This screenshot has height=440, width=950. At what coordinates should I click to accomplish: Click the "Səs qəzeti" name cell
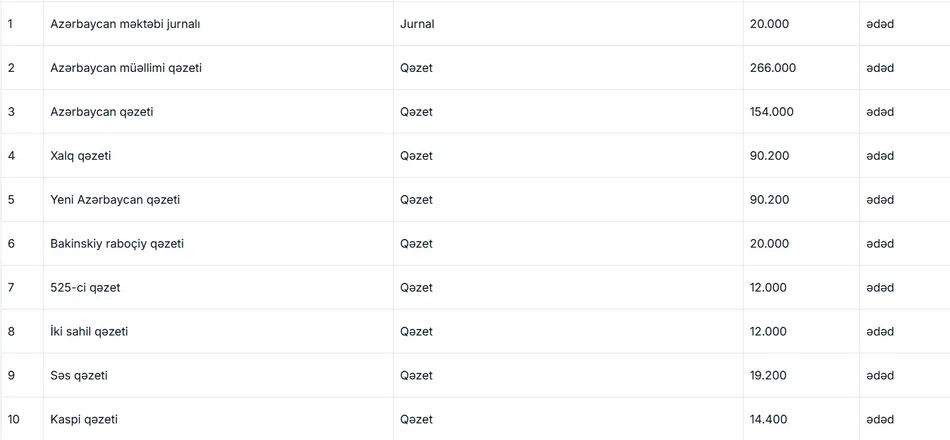tap(79, 375)
